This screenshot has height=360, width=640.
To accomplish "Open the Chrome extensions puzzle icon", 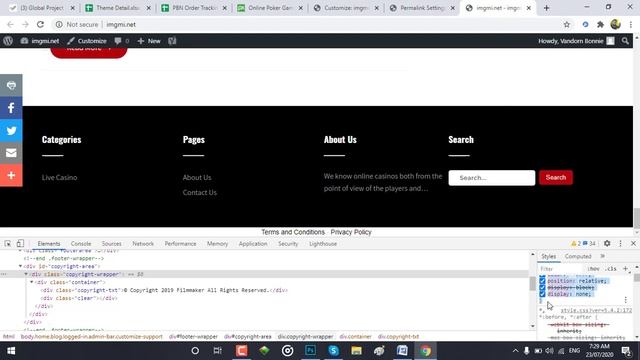I will [x=600, y=24].
